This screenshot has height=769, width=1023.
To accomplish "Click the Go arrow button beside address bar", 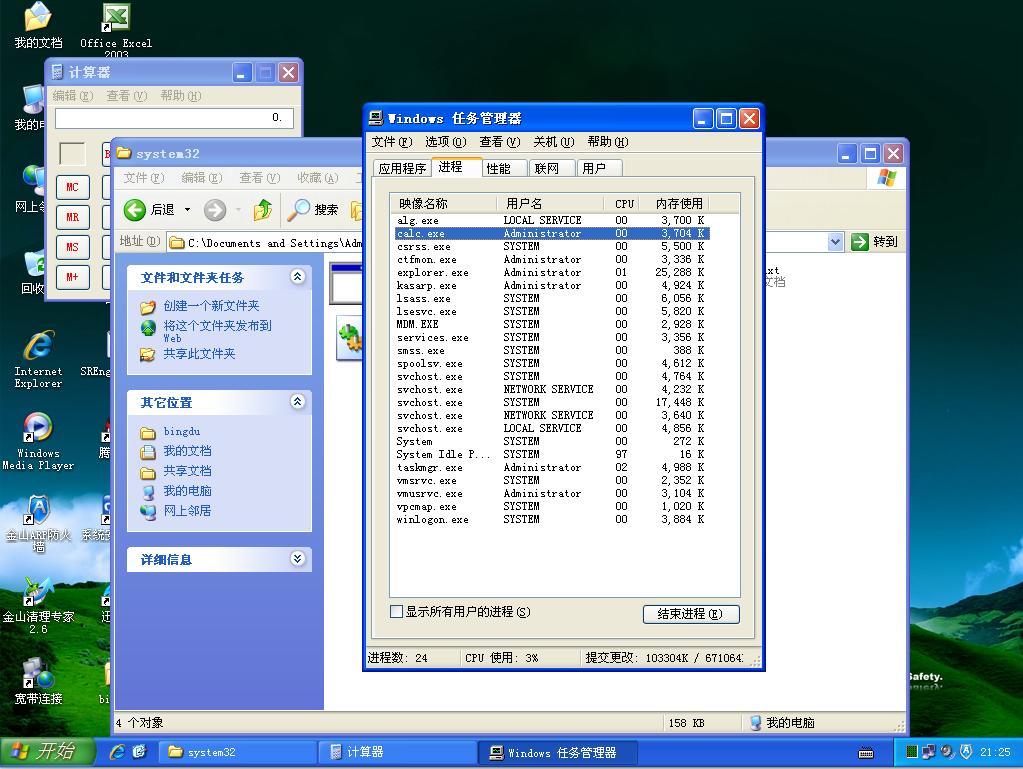I will point(860,242).
